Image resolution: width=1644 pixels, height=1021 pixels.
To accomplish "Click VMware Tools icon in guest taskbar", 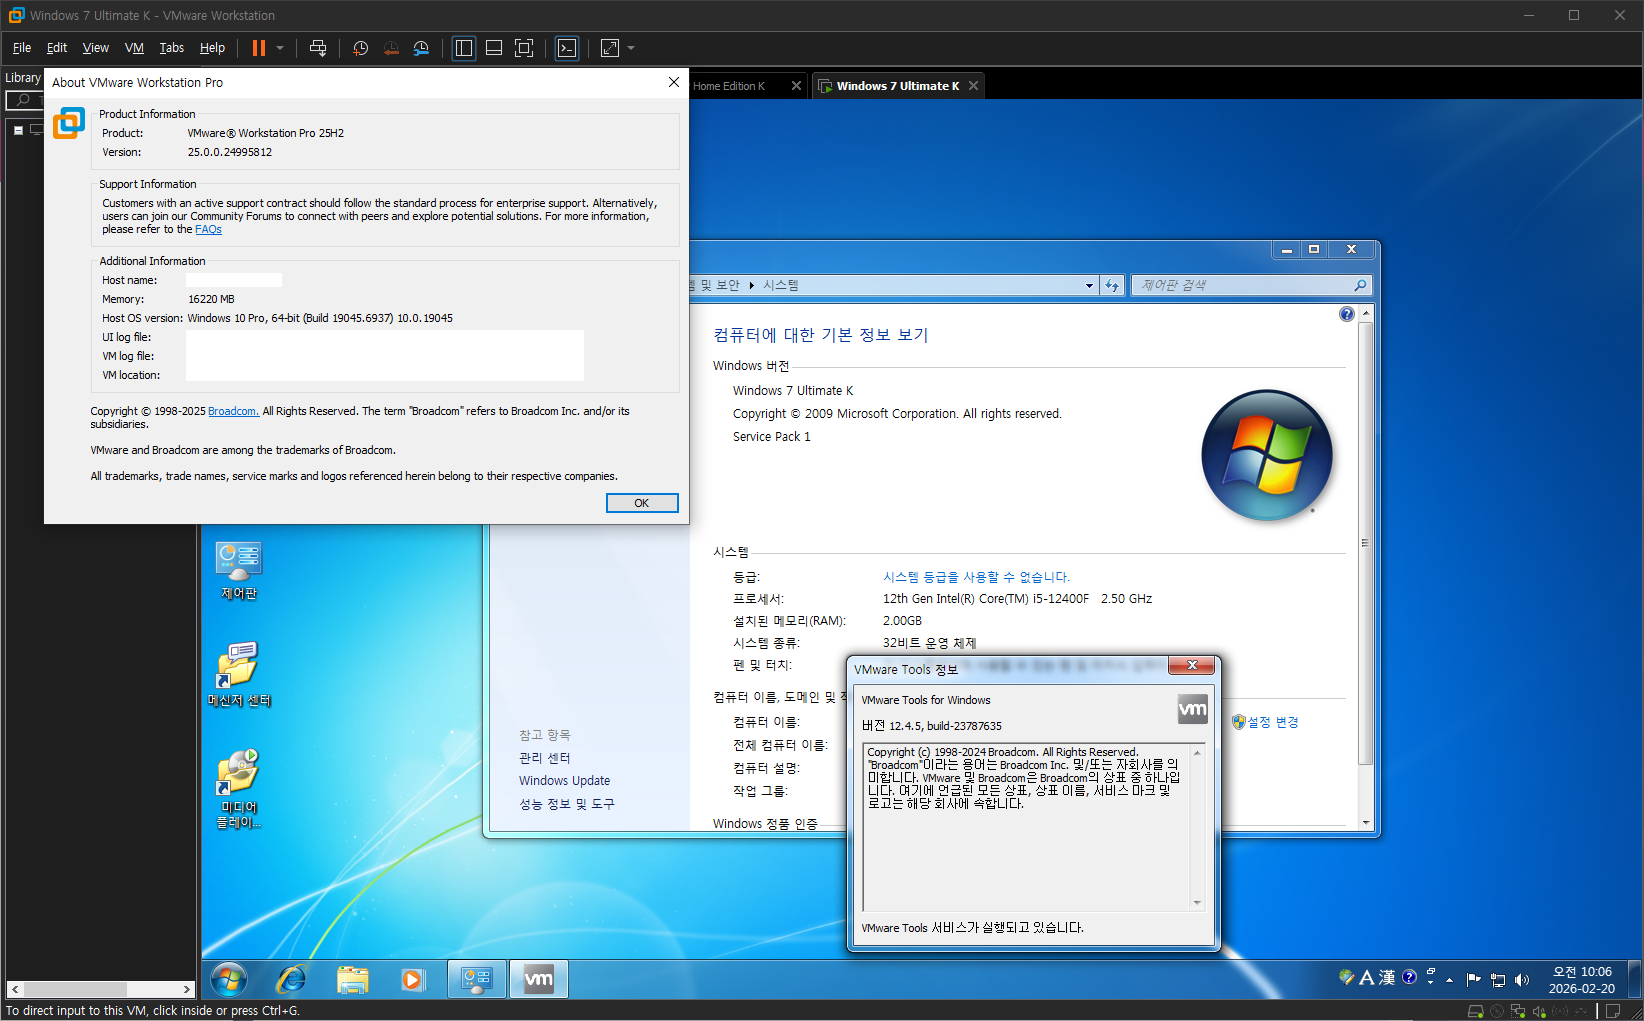I will point(539,979).
